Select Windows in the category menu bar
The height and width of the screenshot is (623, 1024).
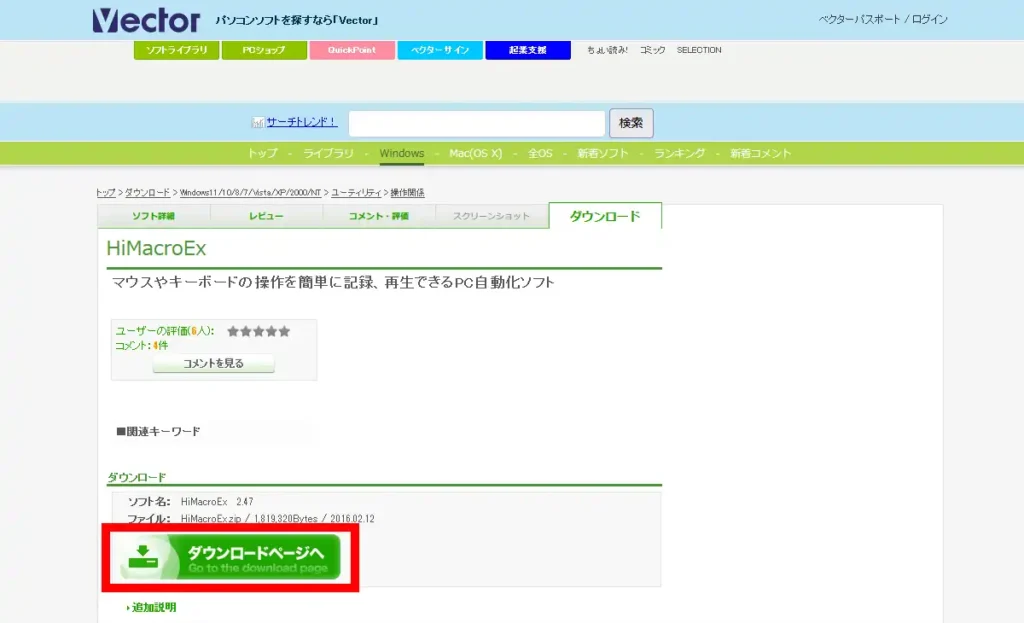402,153
